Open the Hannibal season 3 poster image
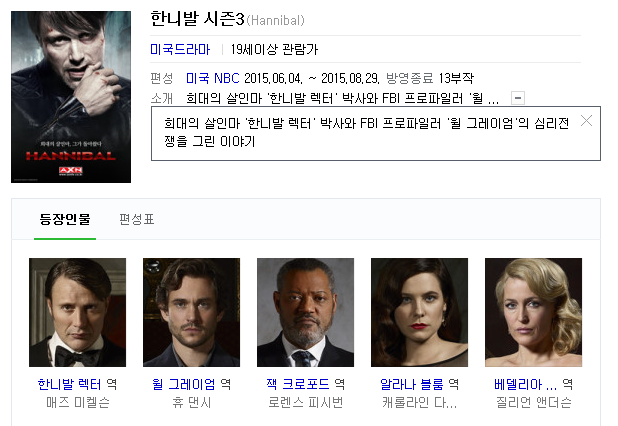Viewport: 618px width, 426px height. pyautogui.click(x=71, y=97)
